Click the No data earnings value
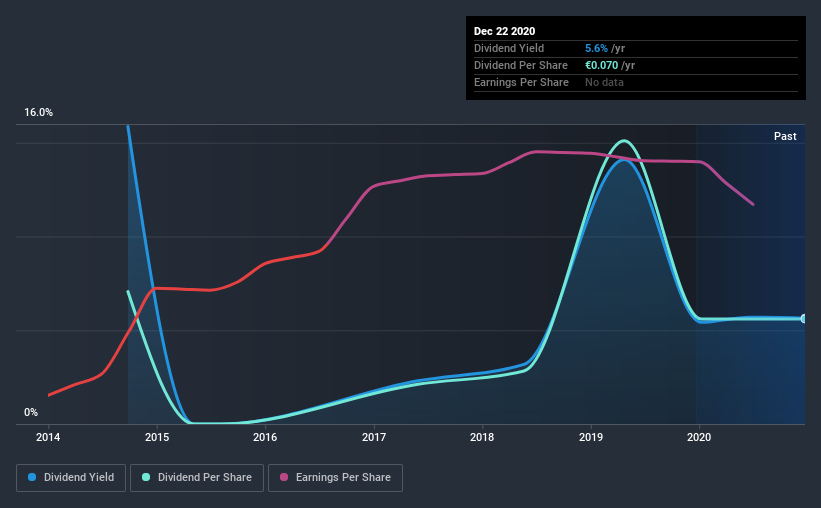821x508 pixels. point(604,82)
